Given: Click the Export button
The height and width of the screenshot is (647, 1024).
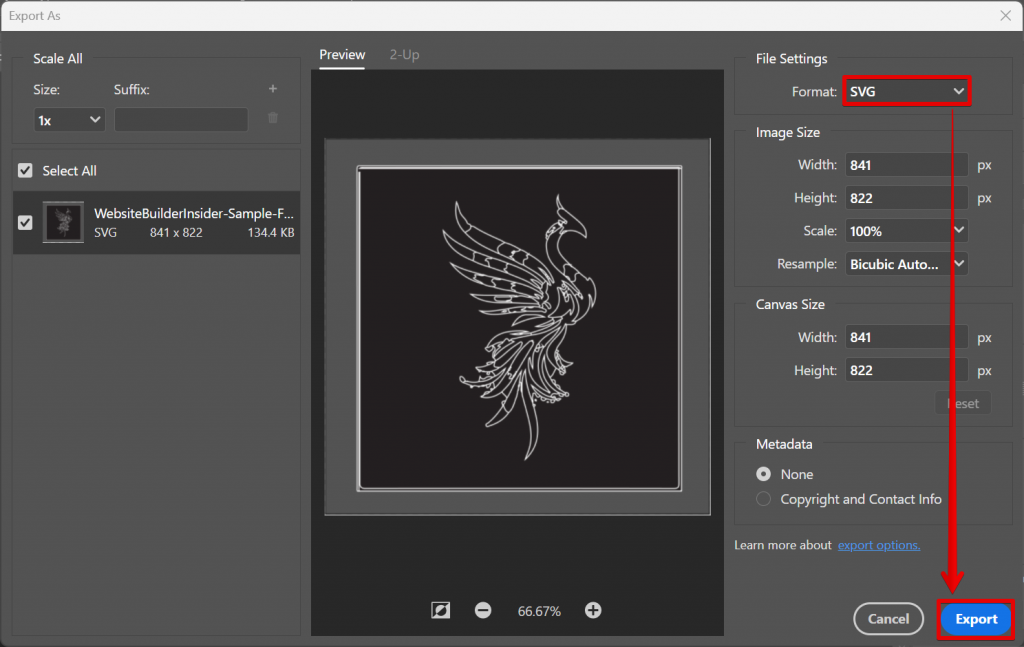Looking at the screenshot, I should click(975, 619).
